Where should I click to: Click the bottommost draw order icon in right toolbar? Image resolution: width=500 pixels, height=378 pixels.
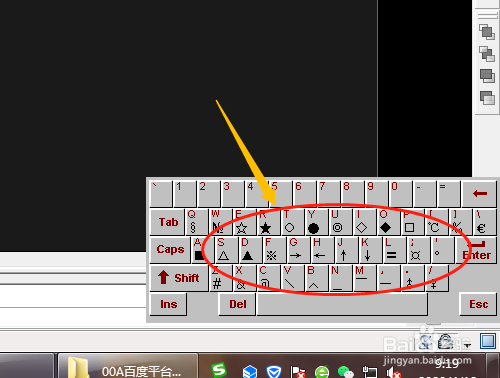[487, 98]
